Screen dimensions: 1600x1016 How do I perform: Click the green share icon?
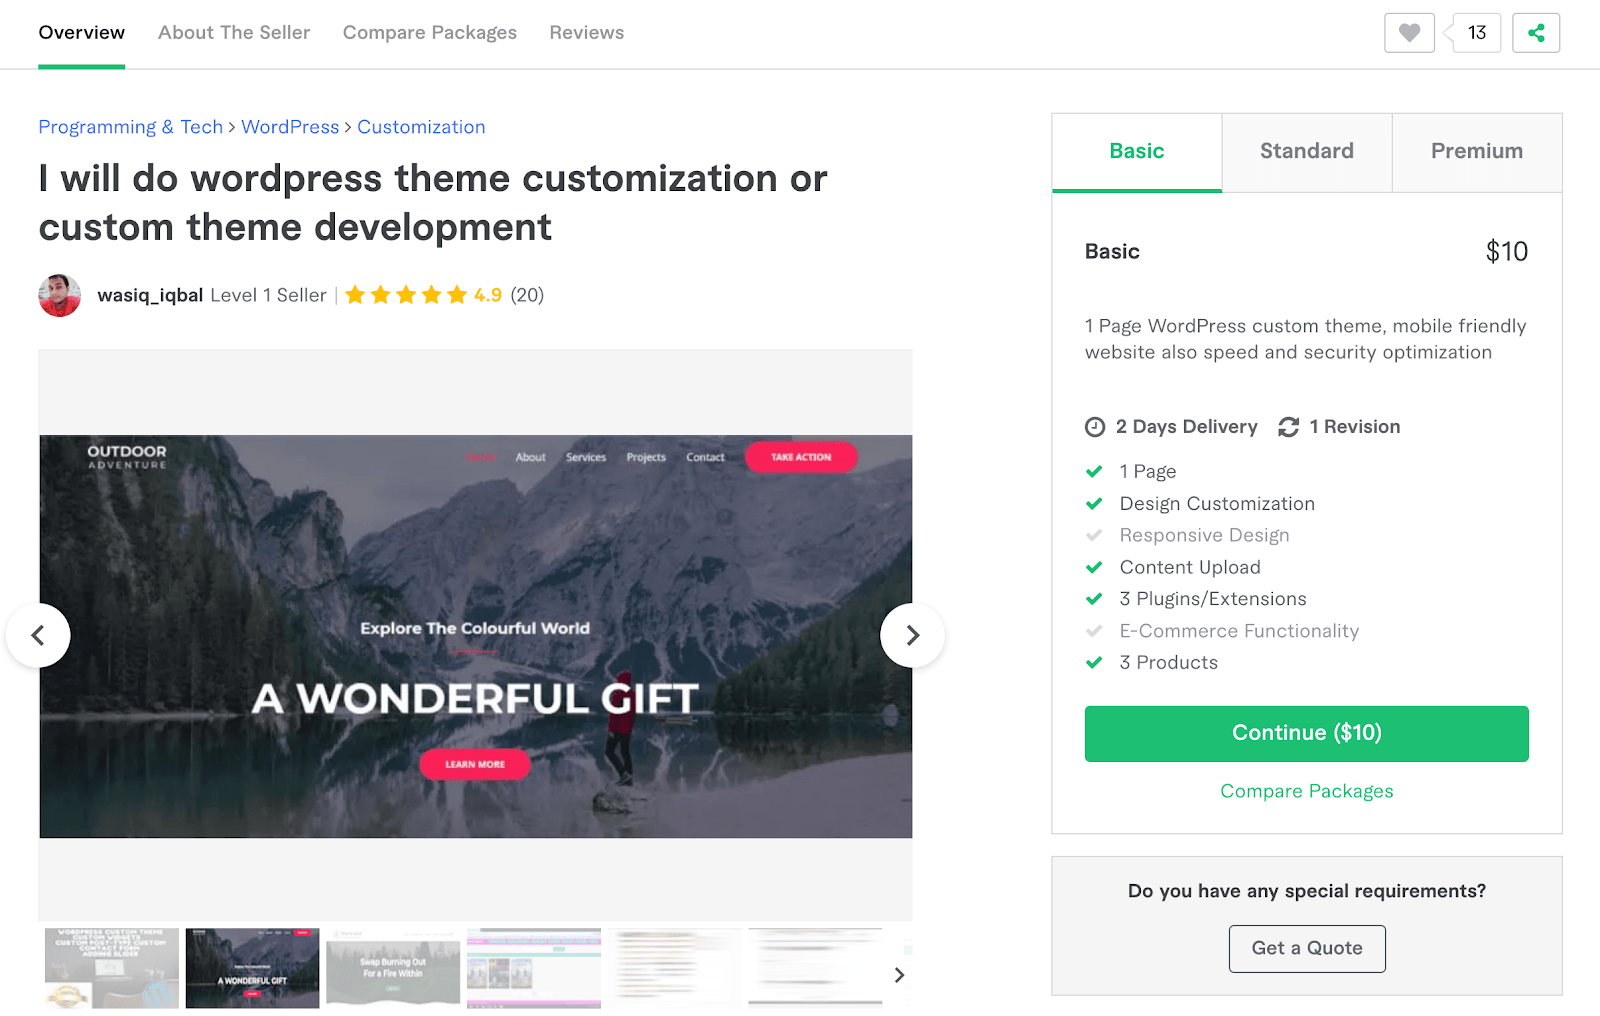pyautogui.click(x=1536, y=33)
